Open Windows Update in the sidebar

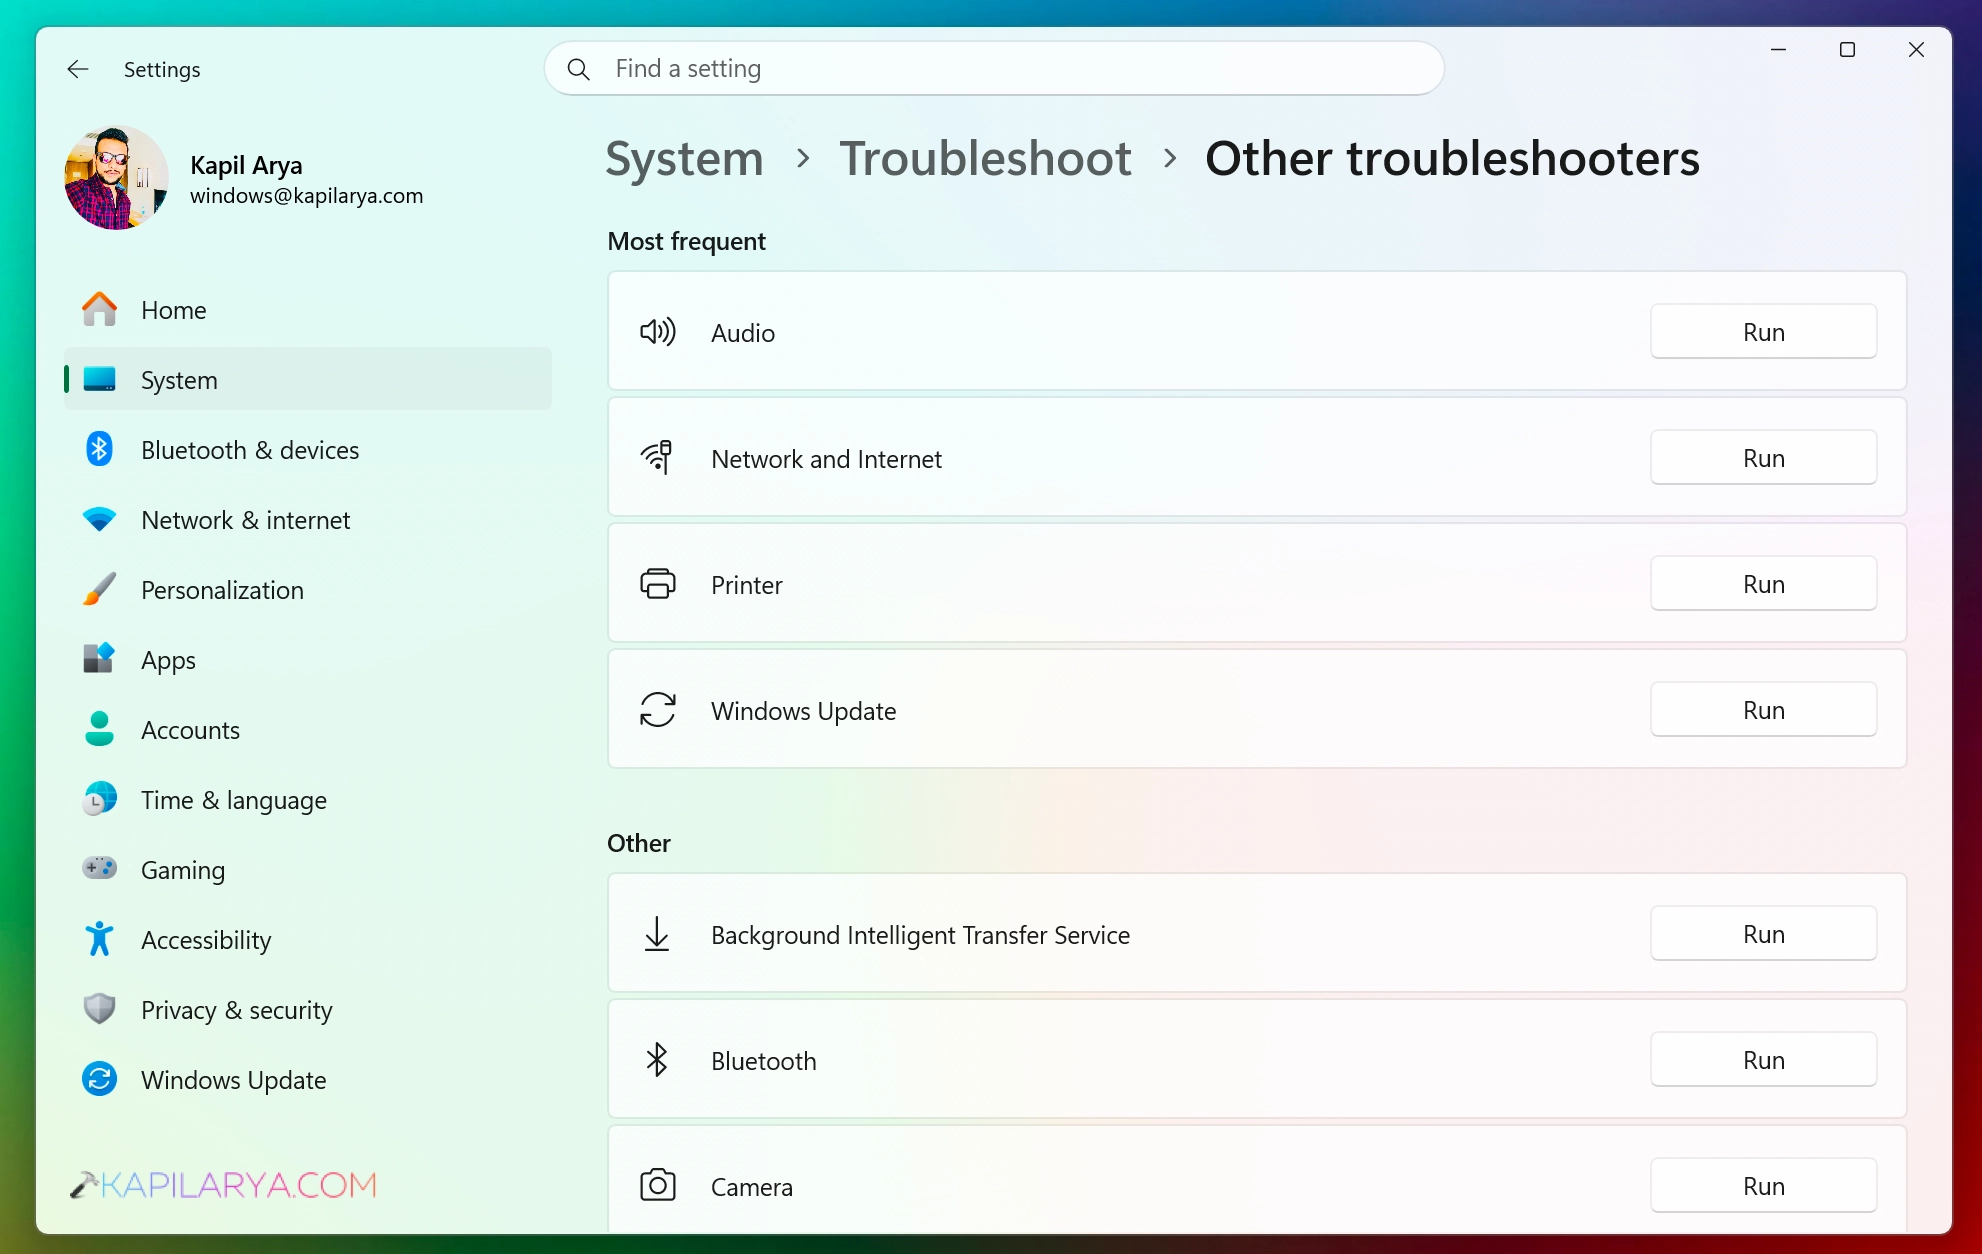[308, 1080]
